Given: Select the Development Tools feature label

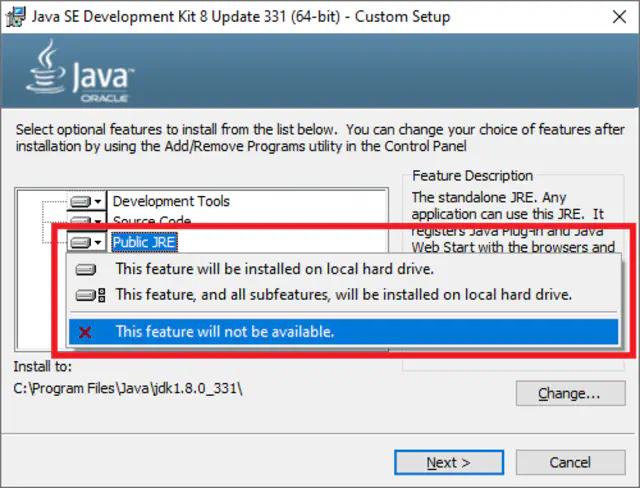Looking at the screenshot, I should click(x=170, y=201).
